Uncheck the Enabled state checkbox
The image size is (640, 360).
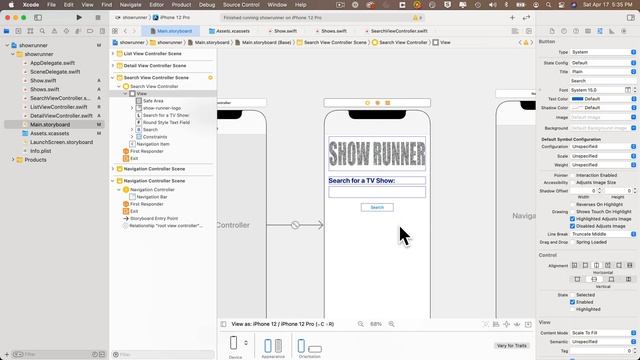pos(572,302)
